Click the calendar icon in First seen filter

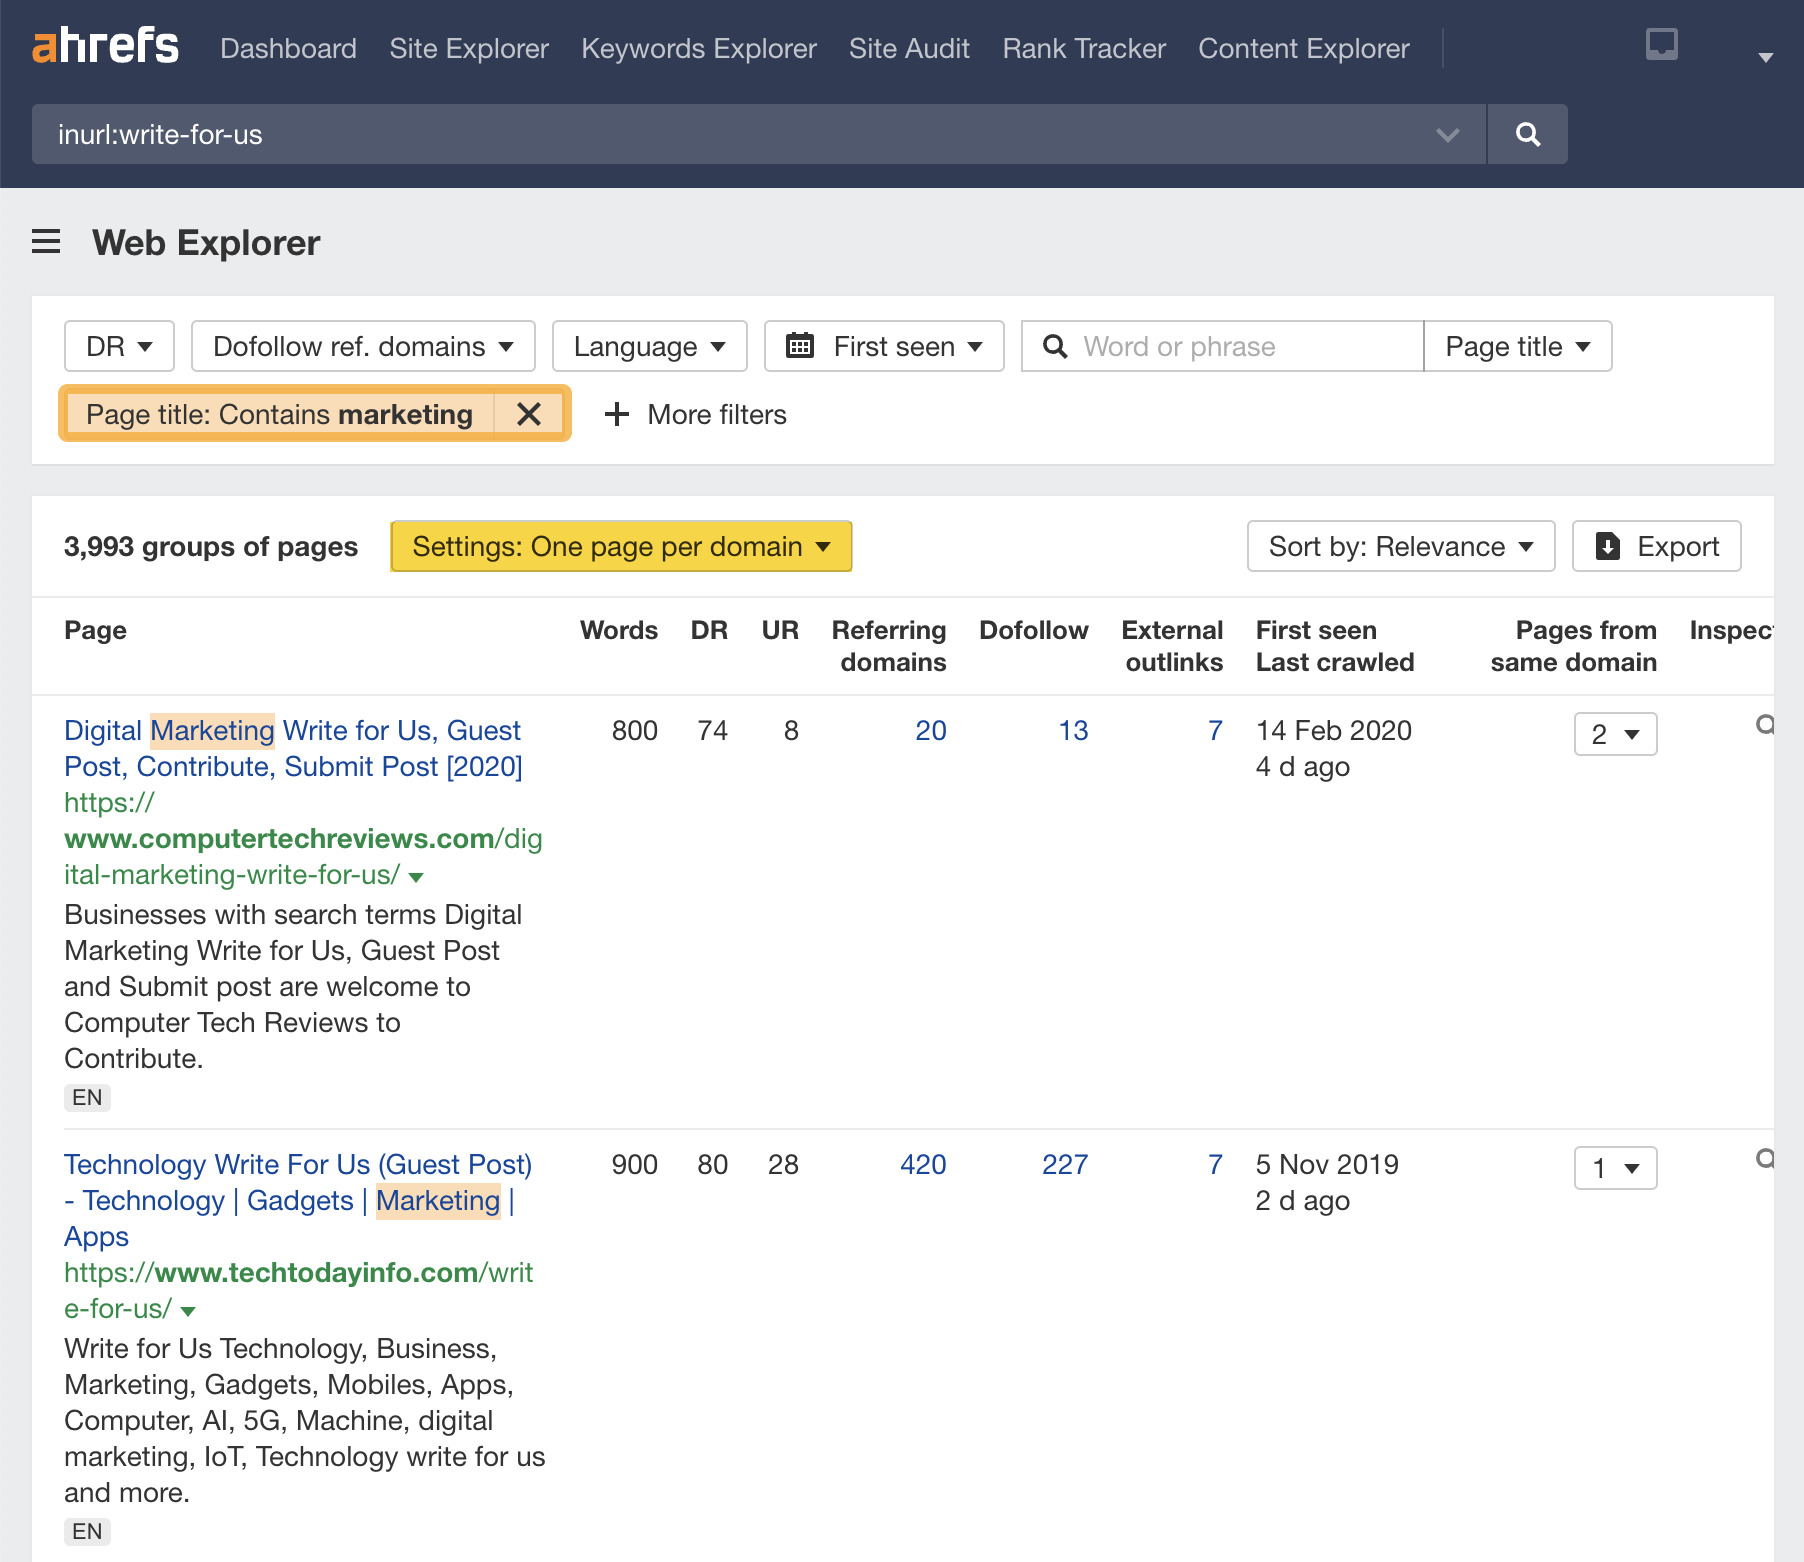[800, 346]
